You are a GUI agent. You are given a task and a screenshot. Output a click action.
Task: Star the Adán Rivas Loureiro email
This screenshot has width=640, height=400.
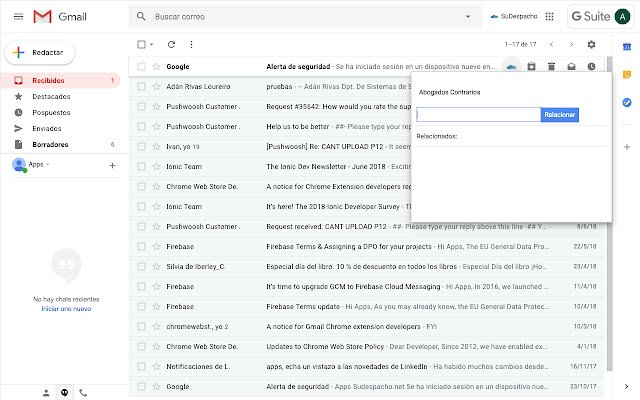(156, 86)
